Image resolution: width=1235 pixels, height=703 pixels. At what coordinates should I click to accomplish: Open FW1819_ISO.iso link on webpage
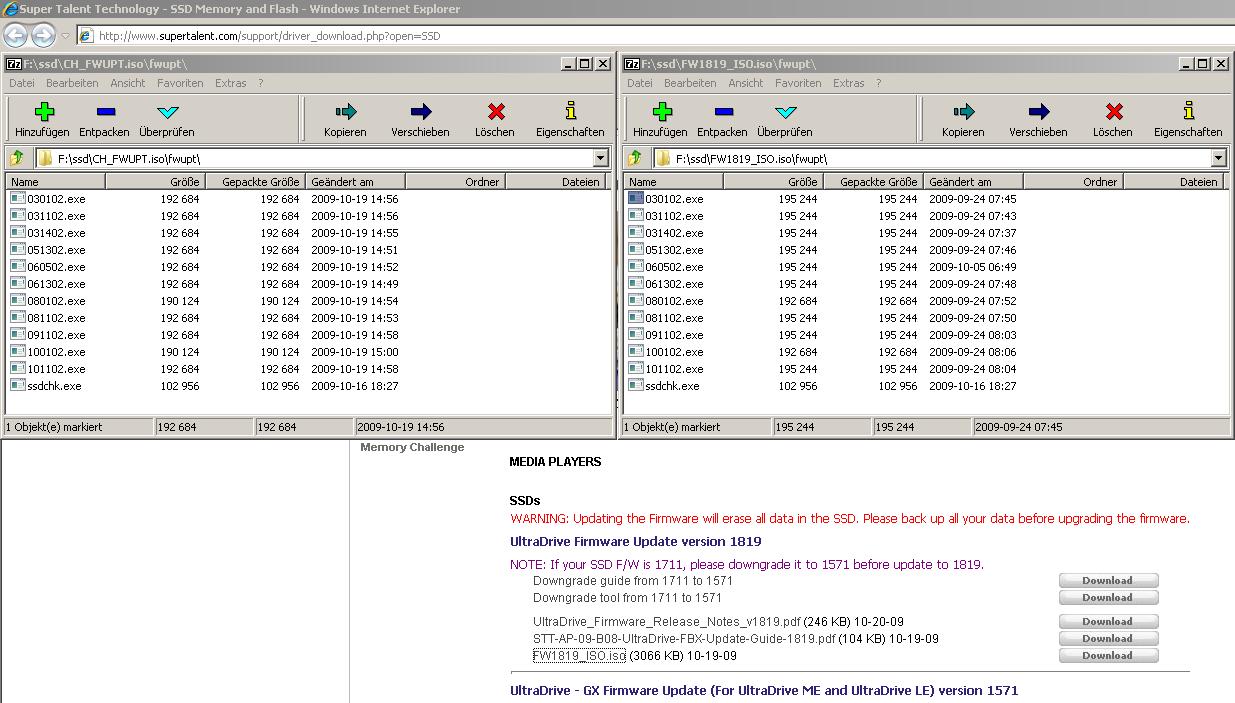coord(579,656)
